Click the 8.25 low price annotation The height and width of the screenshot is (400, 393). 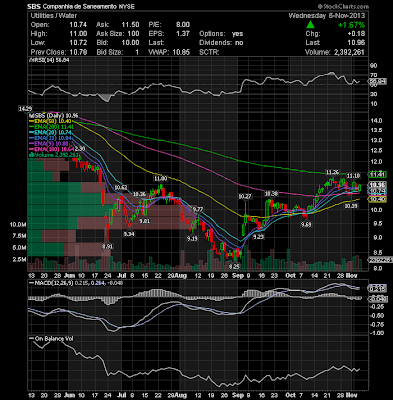click(x=234, y=266)
